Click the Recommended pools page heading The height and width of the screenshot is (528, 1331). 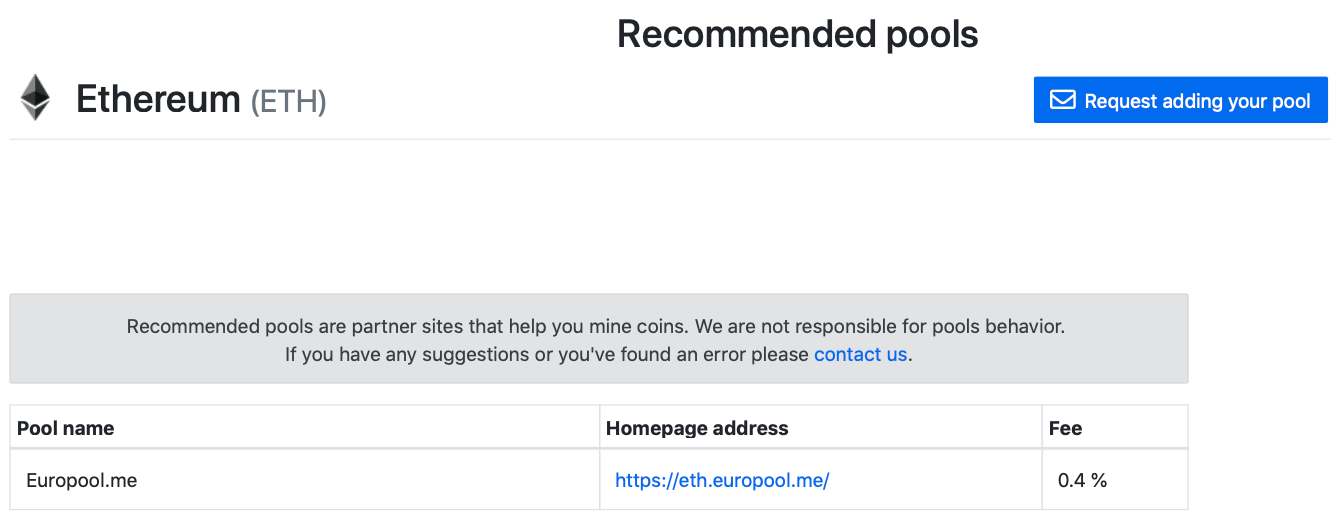click(797, 35)
